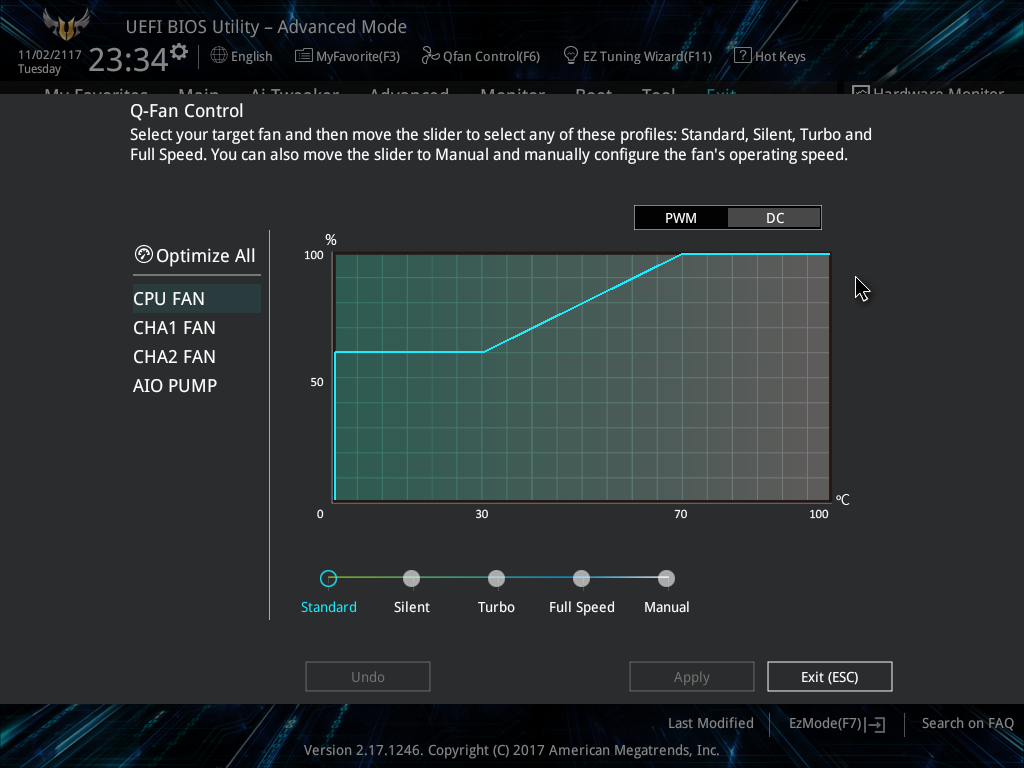
Task: Click the Exit (ESC) button
Action: [x=829, y=677]
